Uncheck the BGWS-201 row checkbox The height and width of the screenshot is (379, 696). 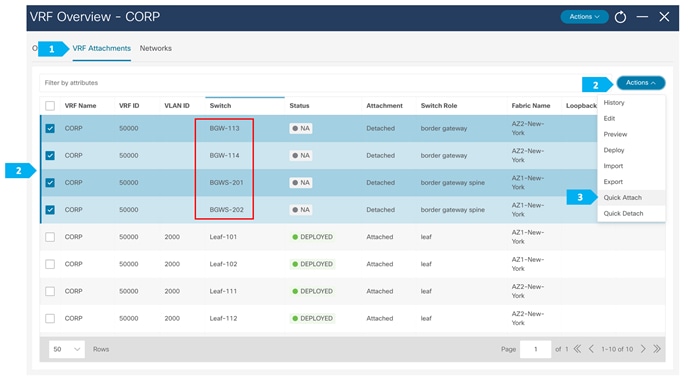50,182
